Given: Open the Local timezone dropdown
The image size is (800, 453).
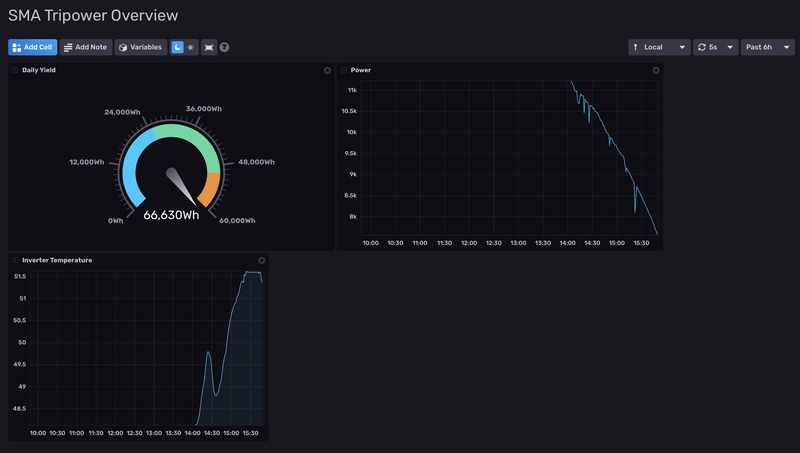Looking at the screenshot, I should 659,47.
